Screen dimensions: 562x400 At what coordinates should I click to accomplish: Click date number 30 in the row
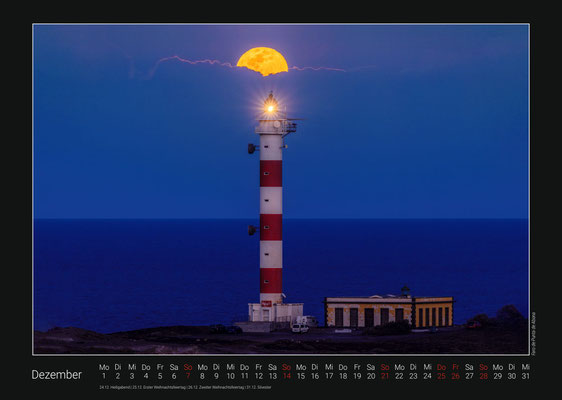tap(511, 376)
